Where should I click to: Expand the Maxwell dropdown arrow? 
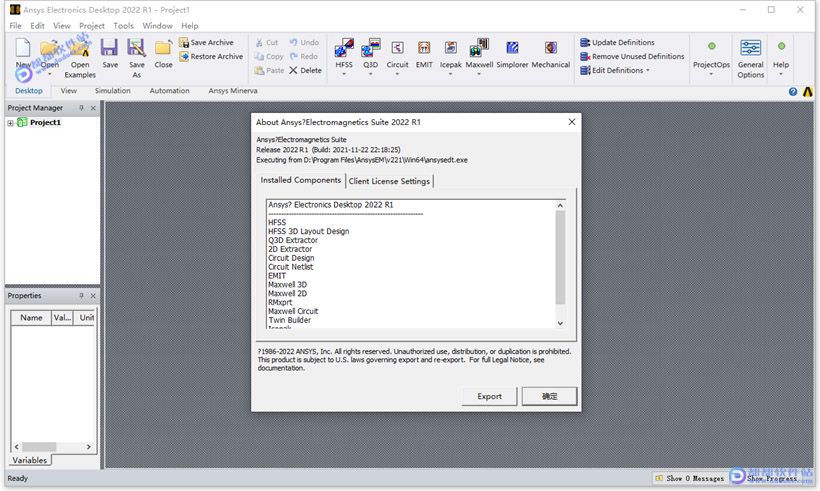point(479,74)
